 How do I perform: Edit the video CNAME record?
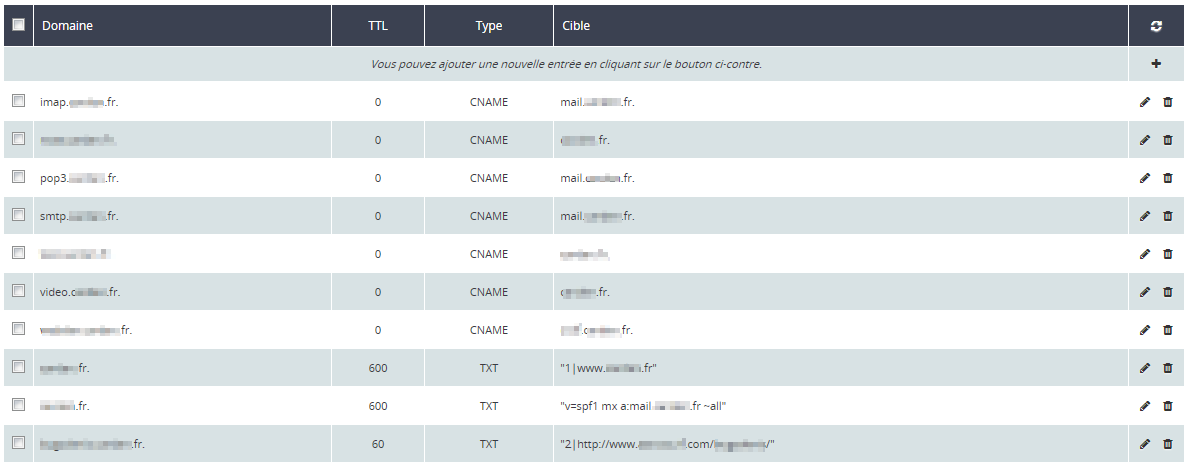pyautogui.click(x=1145, y=292)
